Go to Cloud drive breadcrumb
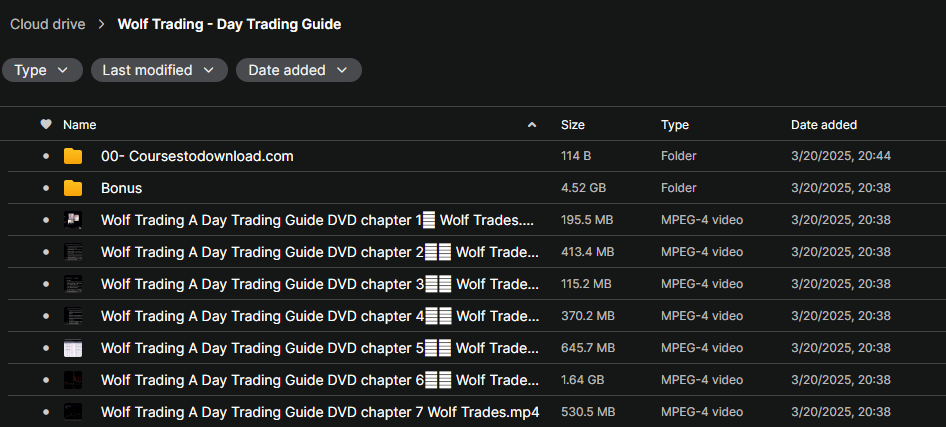This screenshot has width=946, height=427. (48, 24)
